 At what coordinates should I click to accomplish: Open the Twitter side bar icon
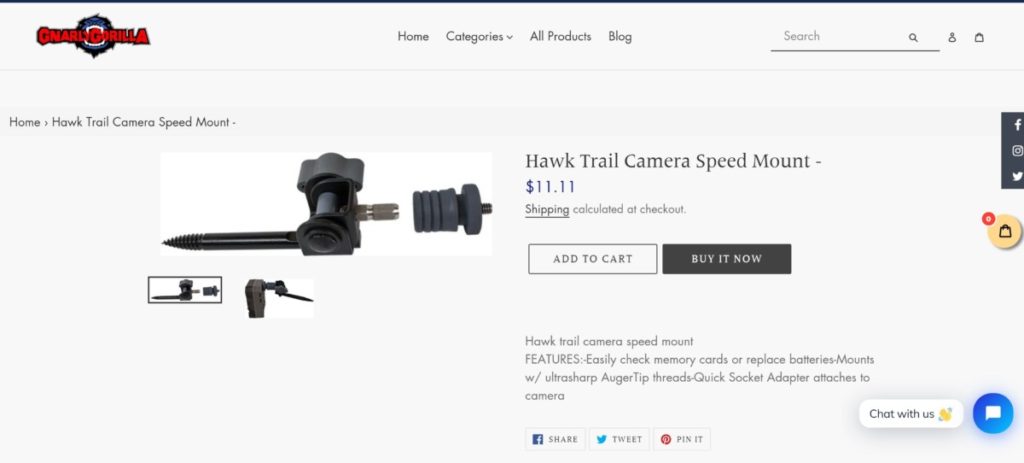pyautogui.click(x=1017, y=176)
